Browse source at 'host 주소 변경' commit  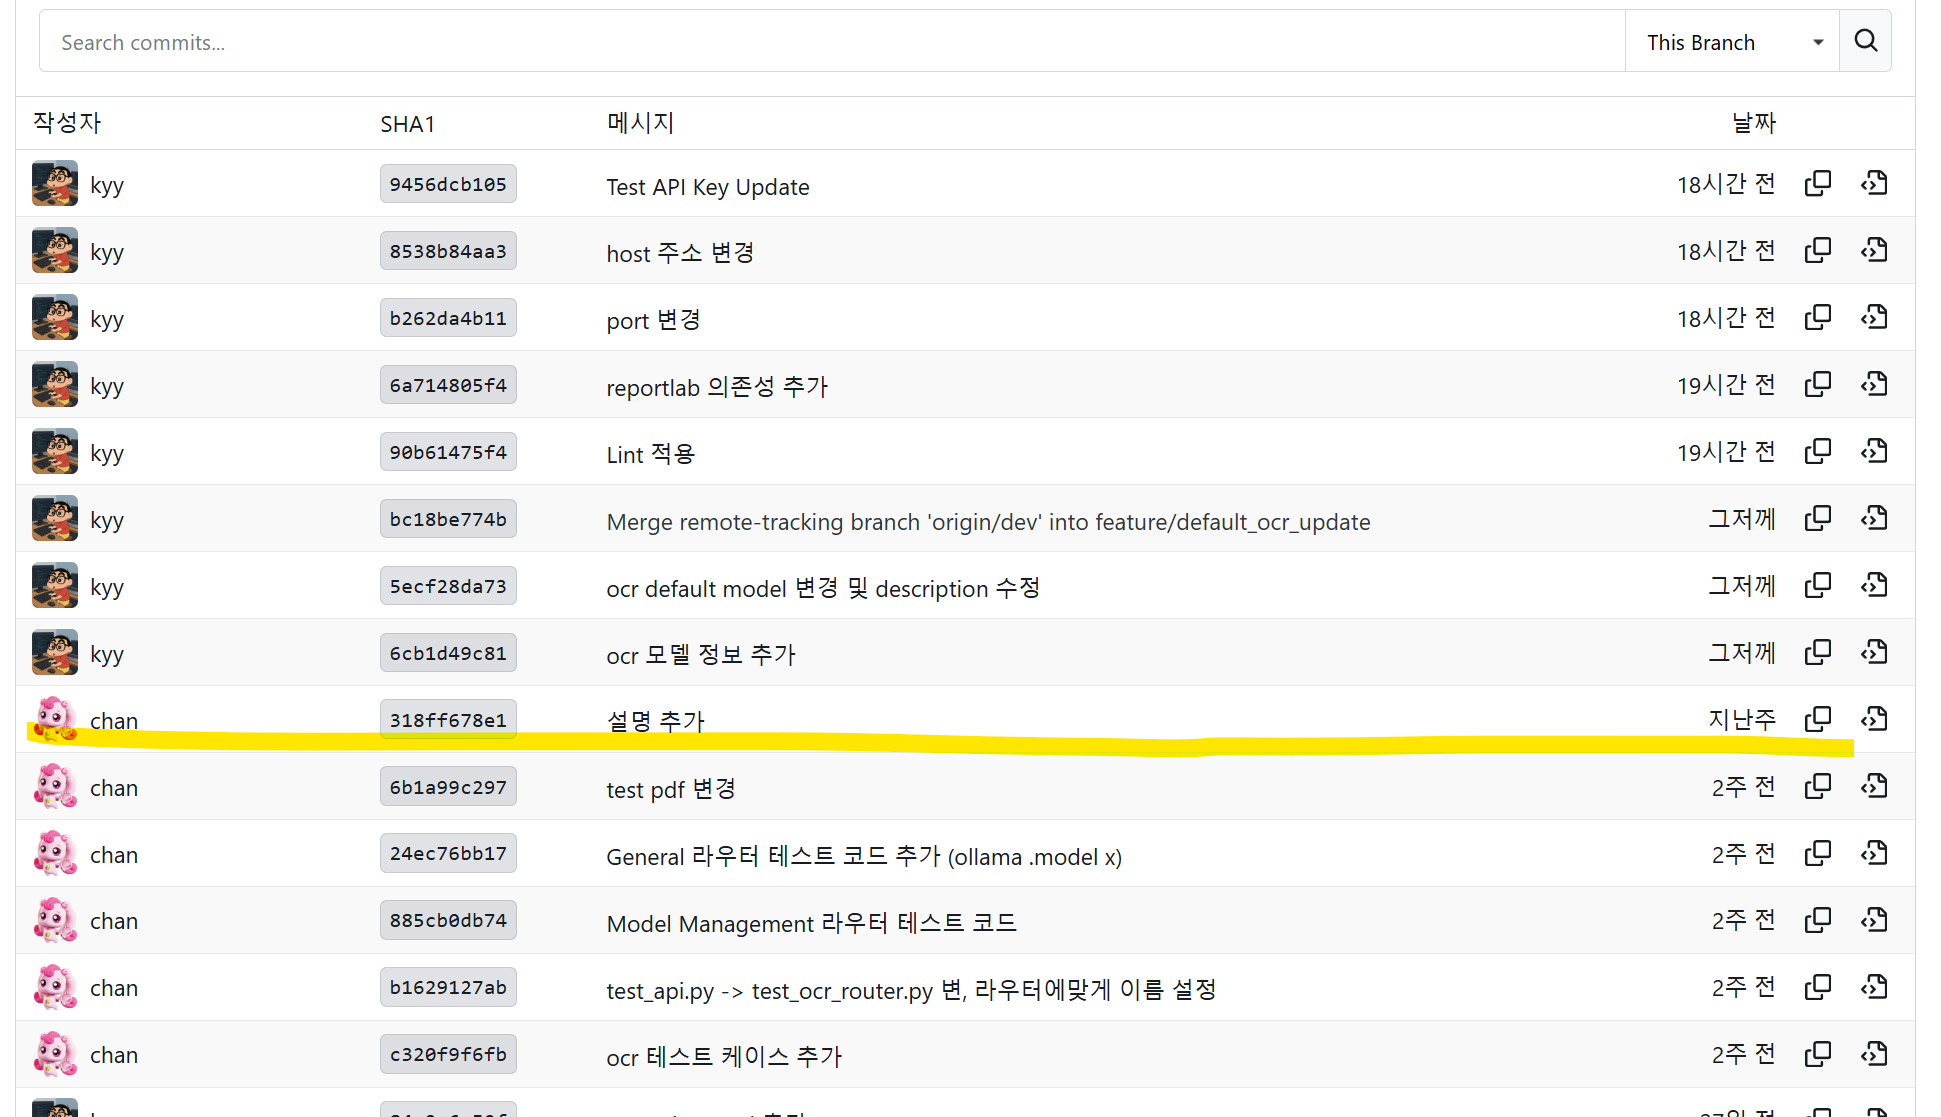click(1874, 251)
